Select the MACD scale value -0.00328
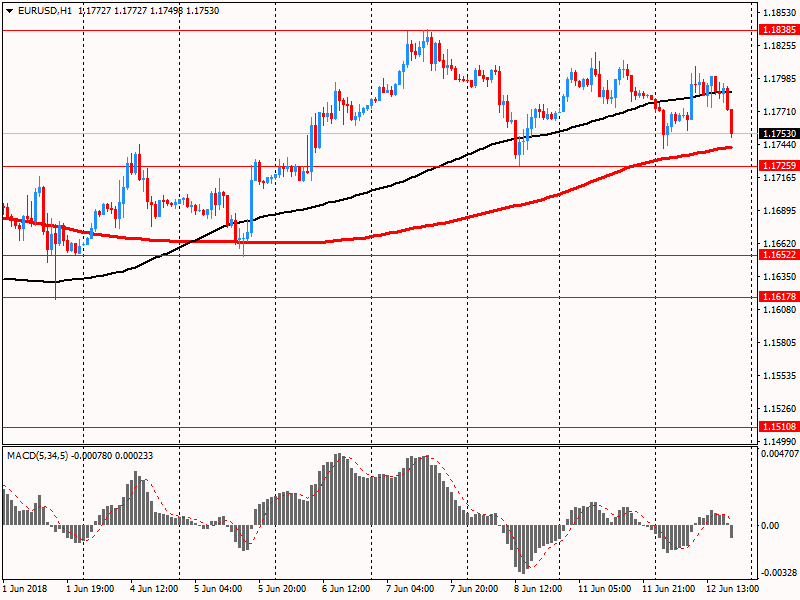Screen dimensions: 800x600 (780, 573)
